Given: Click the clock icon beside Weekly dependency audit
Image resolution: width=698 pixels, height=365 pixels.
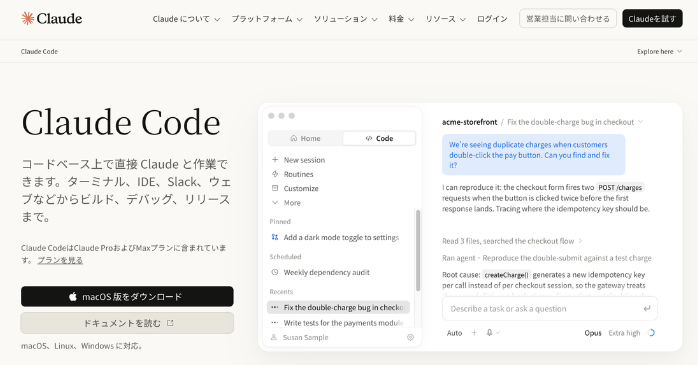Looking at the screenshot, I should [275, 272].
